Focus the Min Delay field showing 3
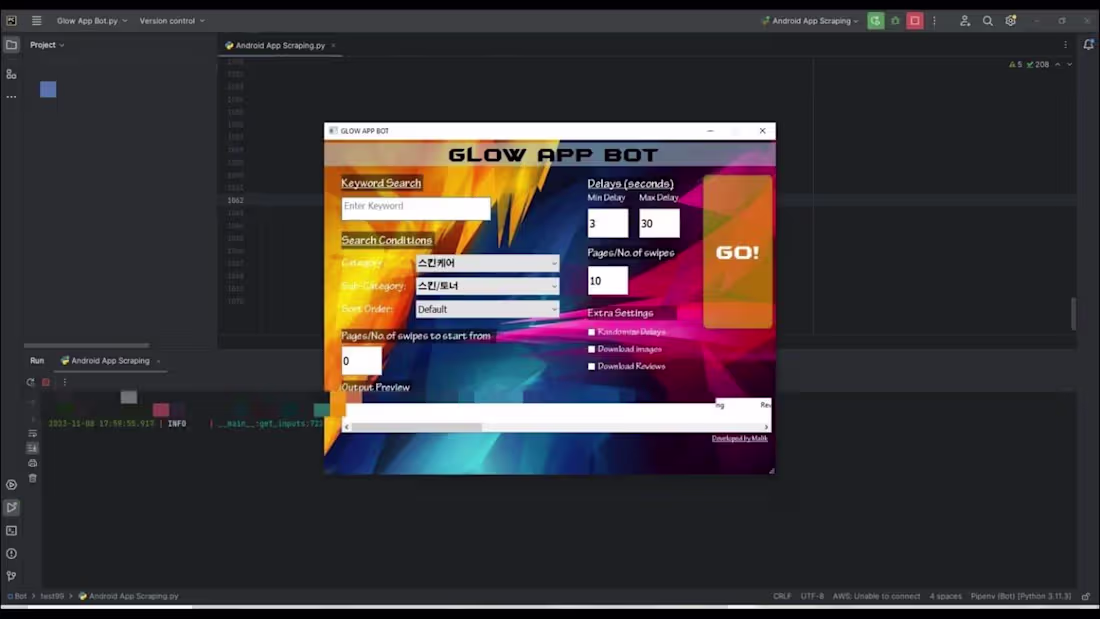 (x=608, y=223)
